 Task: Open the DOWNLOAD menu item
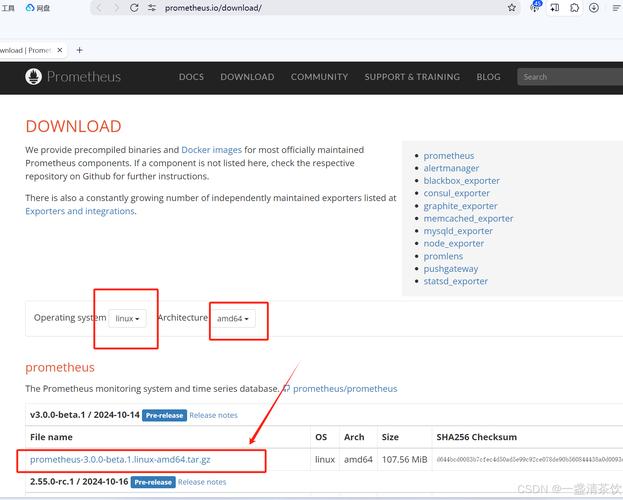(247, 77)
